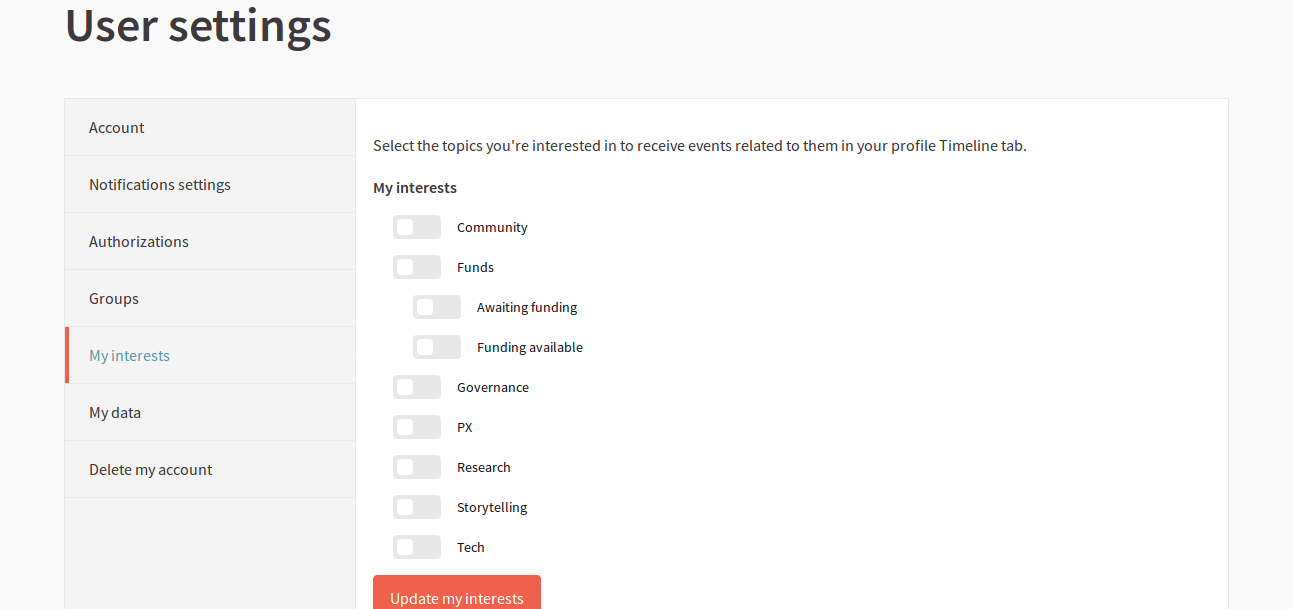Select the My interests sidebar item
Image resolution: width=1293 pixels, height=609 pixels.
click(130, 355)
